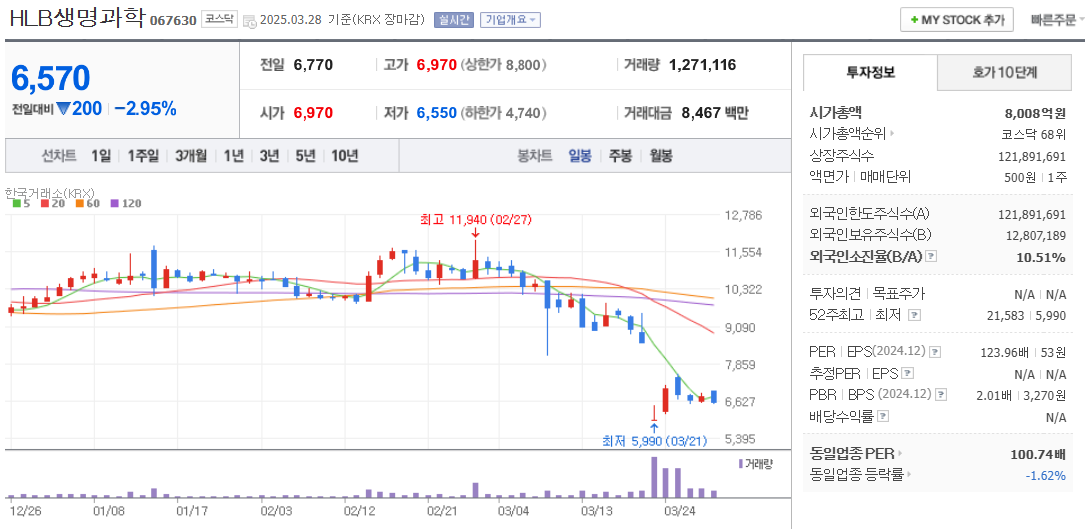This screenshot has height=529, width=1092.
Task: Expand the 동일업종 PER arrow link
Action: (x=900, y=454)
